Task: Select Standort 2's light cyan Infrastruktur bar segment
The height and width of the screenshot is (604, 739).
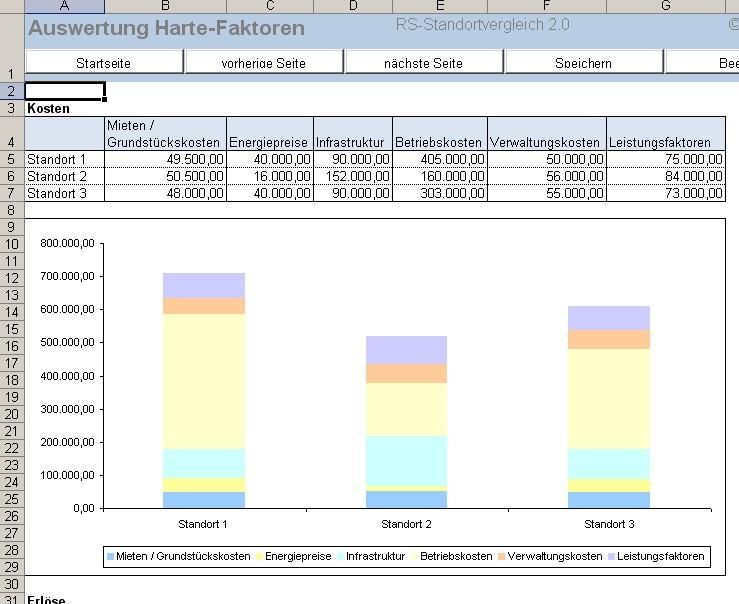Action: [406, 459]
